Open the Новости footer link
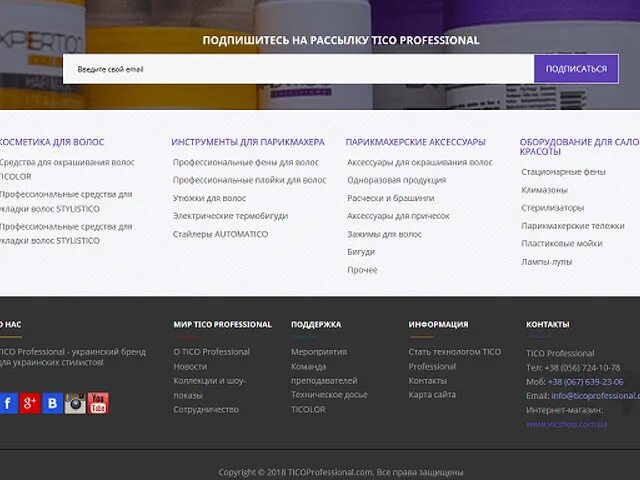Viewport: 640px width, 480px height. click(x=190, y=367)
